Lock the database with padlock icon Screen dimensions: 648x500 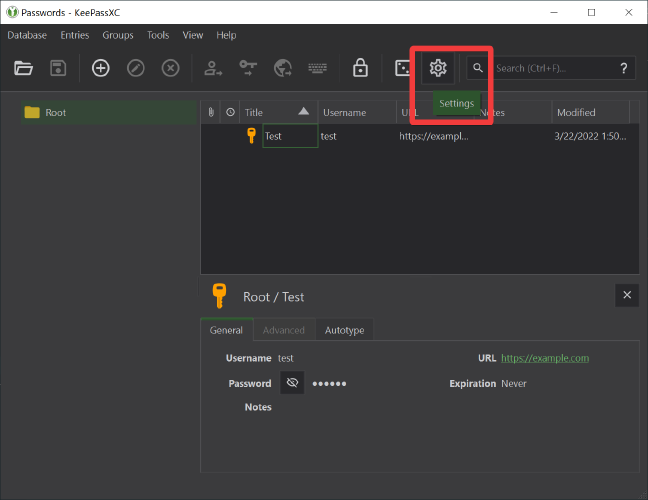(x=360, y=68)
